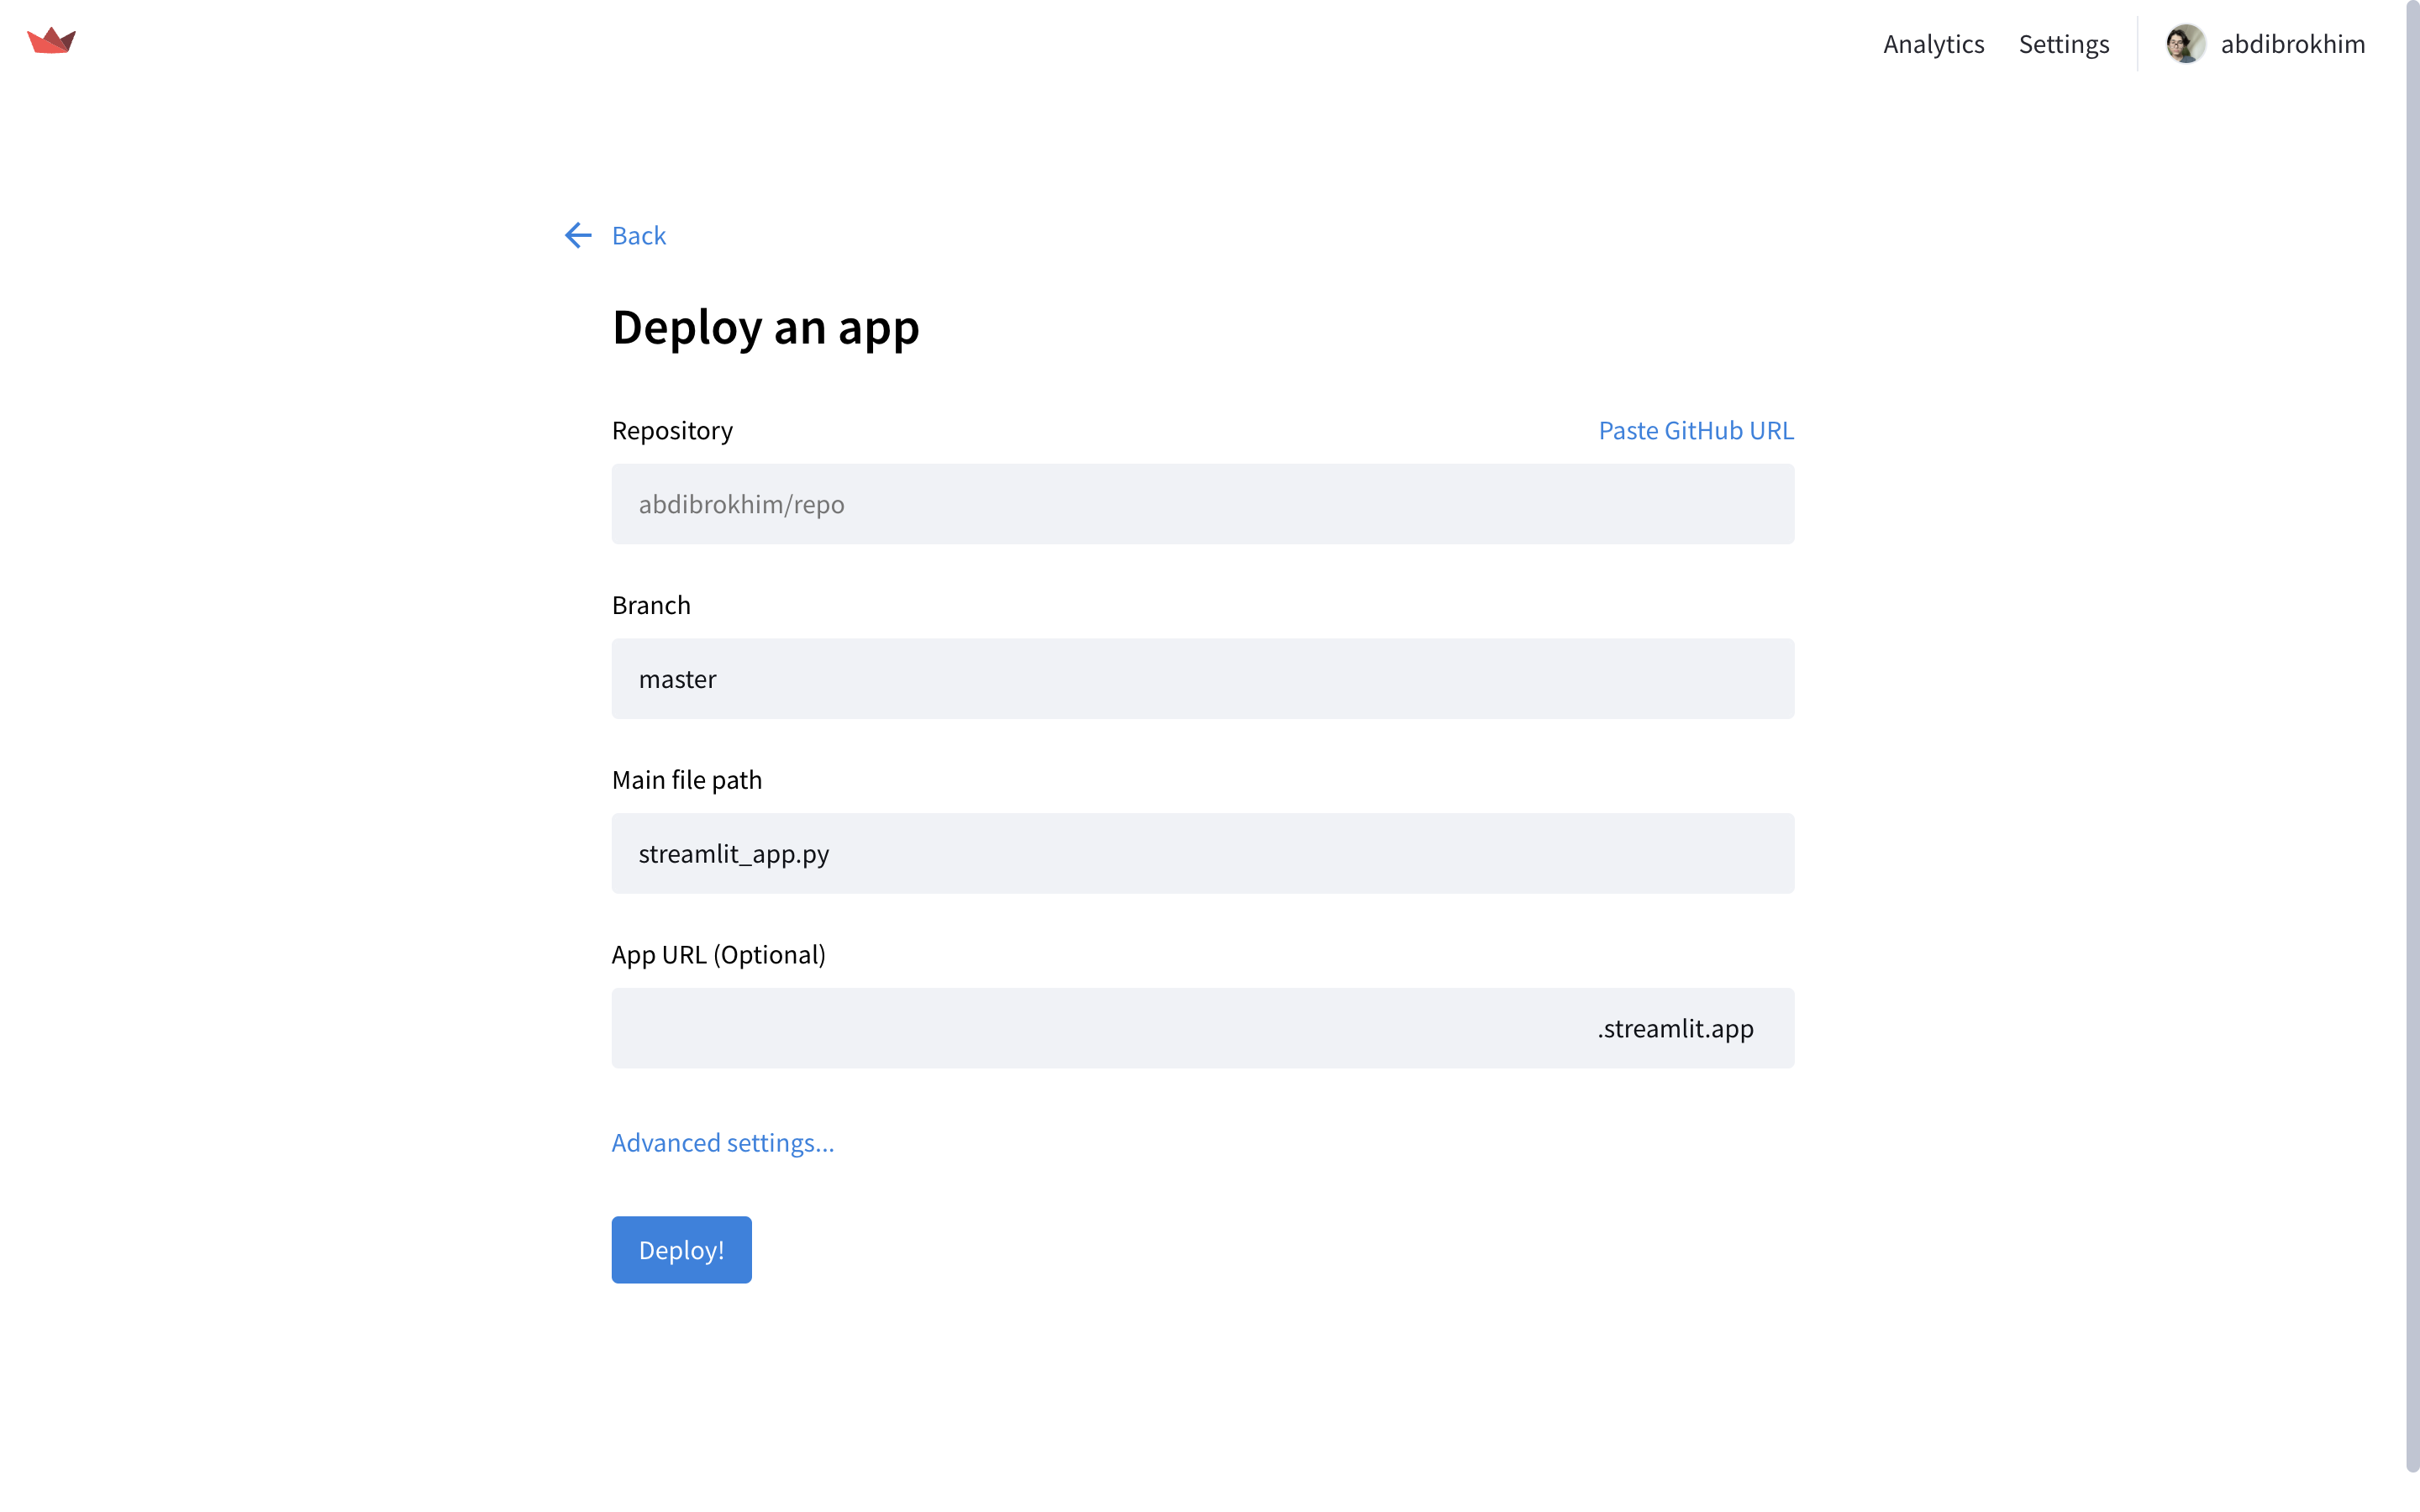This screenshot has width=2420, height=1512.
Task: Open the abdibrokhim profile avatar
Action: click(x=2185, y=44)
